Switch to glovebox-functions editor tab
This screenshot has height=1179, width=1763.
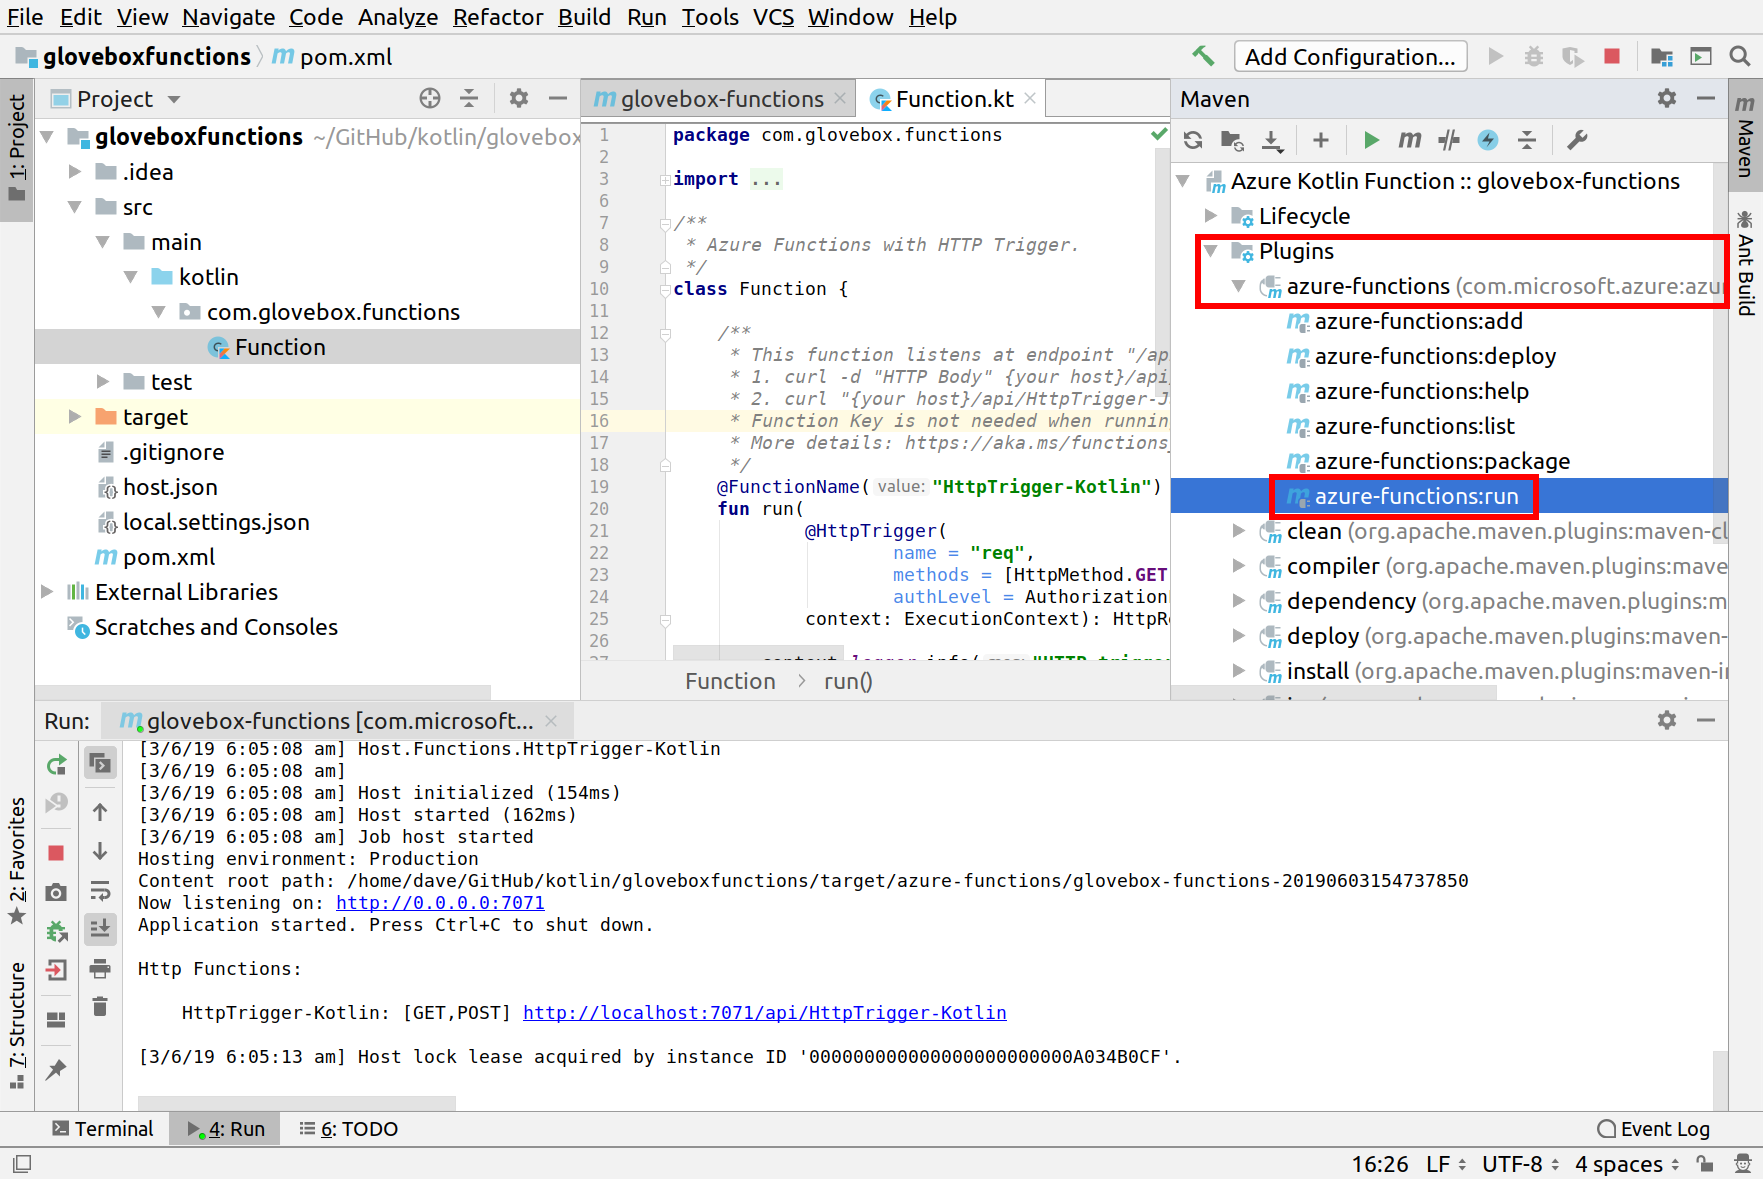[719, 99]
